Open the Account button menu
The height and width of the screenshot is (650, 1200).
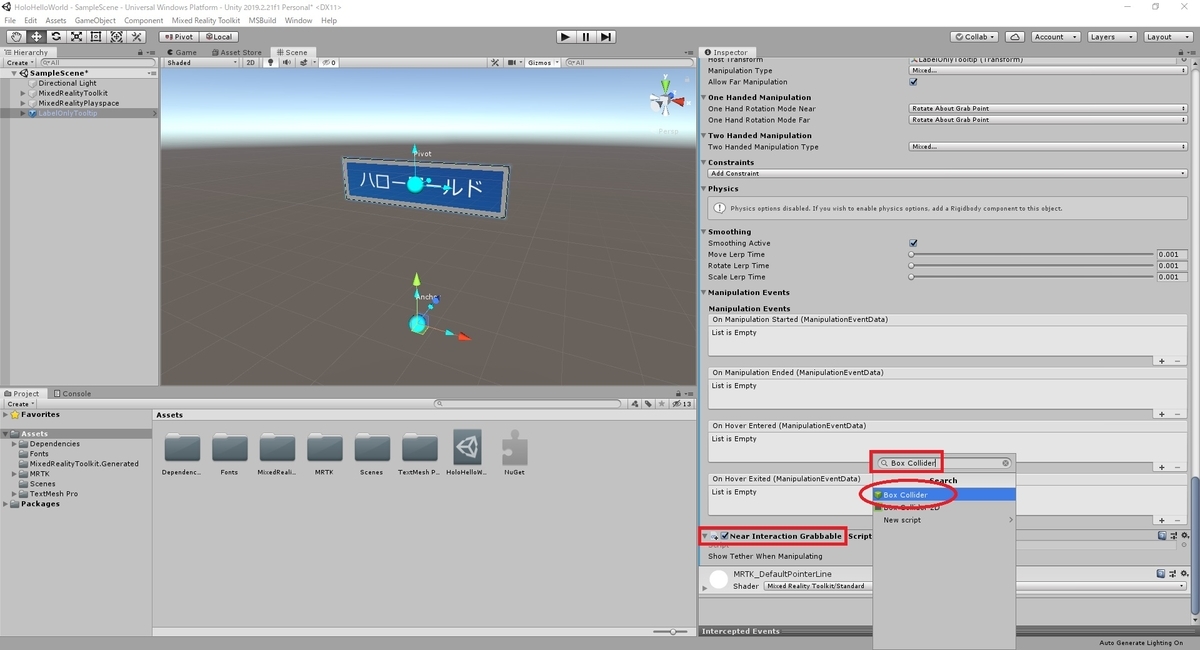pyautogui.click(x=1054, y=37)
